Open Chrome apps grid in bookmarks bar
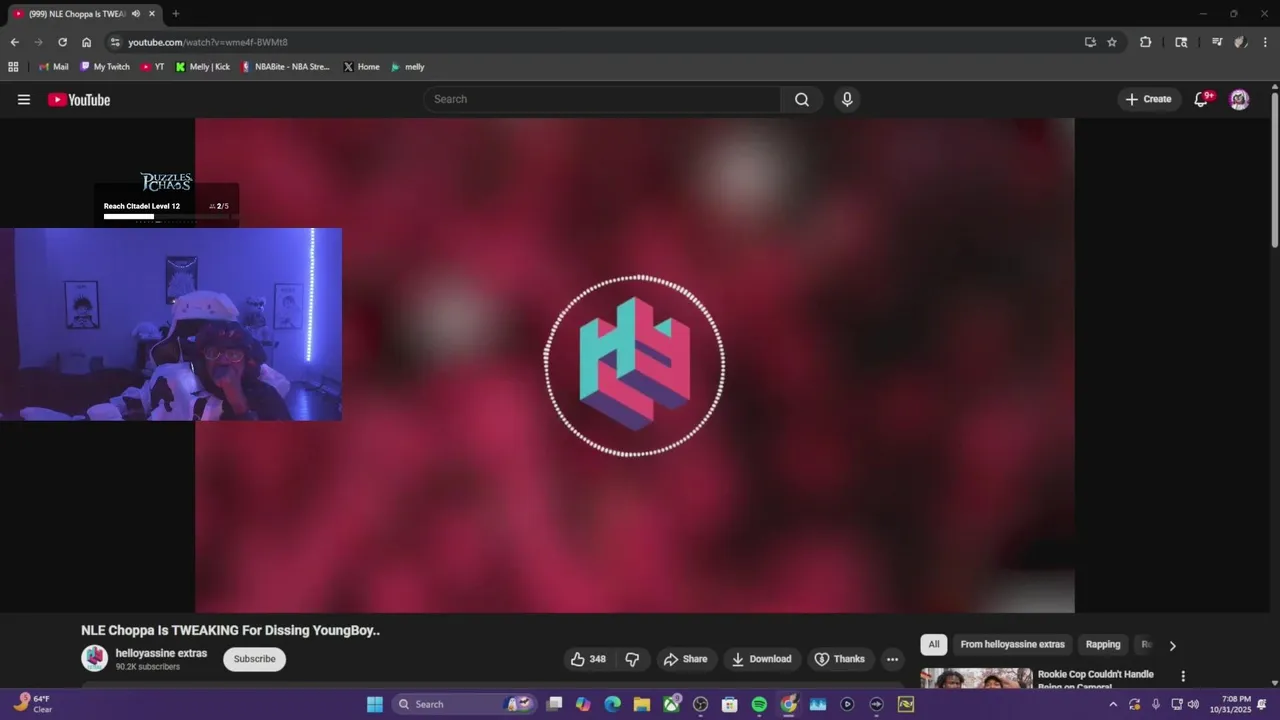This screenshot has width=1280, height=720. coord(13,67)
